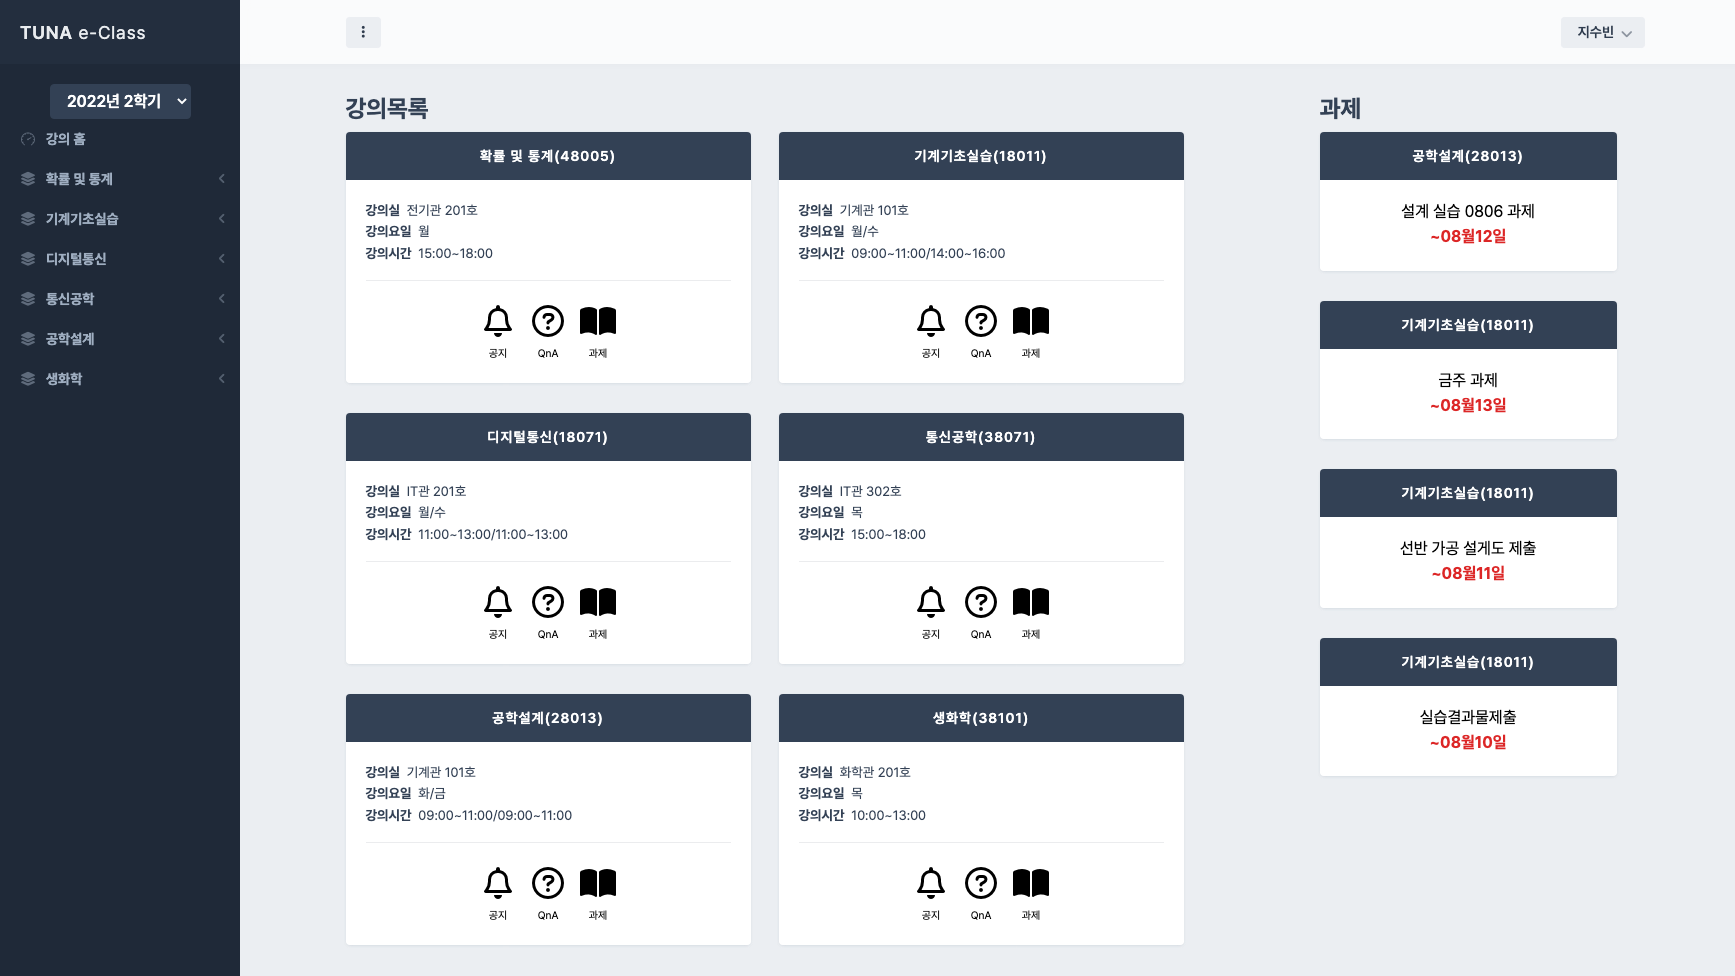
Task: Open 공지 bell icon for 확률 및 통계
Action: click(x=498, y=321)
